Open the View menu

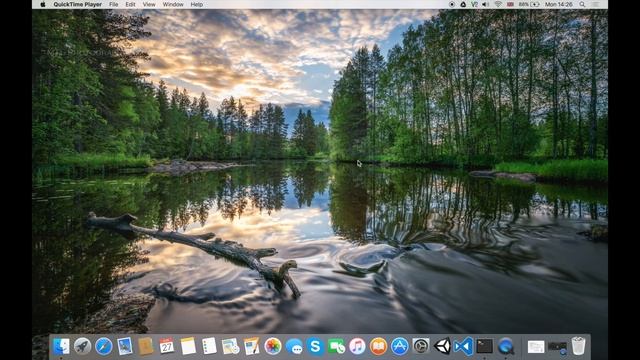[149, 4]
